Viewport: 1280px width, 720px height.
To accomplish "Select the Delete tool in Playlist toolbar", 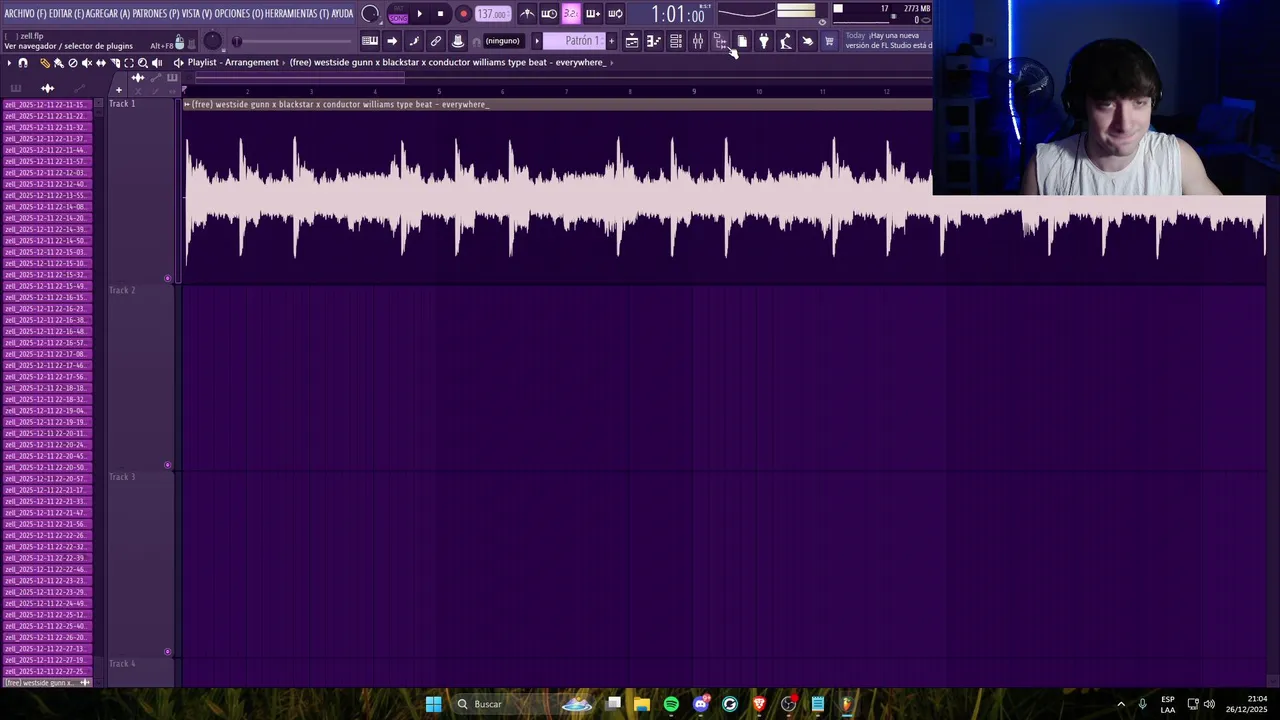I will coord(73,63).
